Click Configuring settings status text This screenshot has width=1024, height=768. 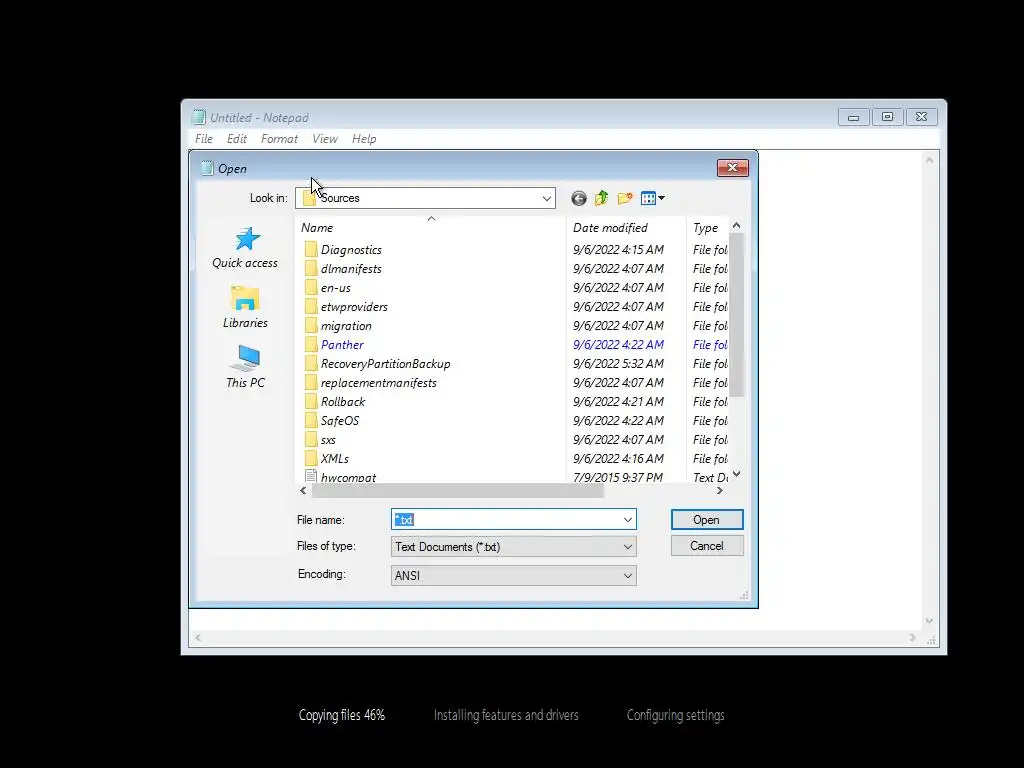tap(675, 715)
